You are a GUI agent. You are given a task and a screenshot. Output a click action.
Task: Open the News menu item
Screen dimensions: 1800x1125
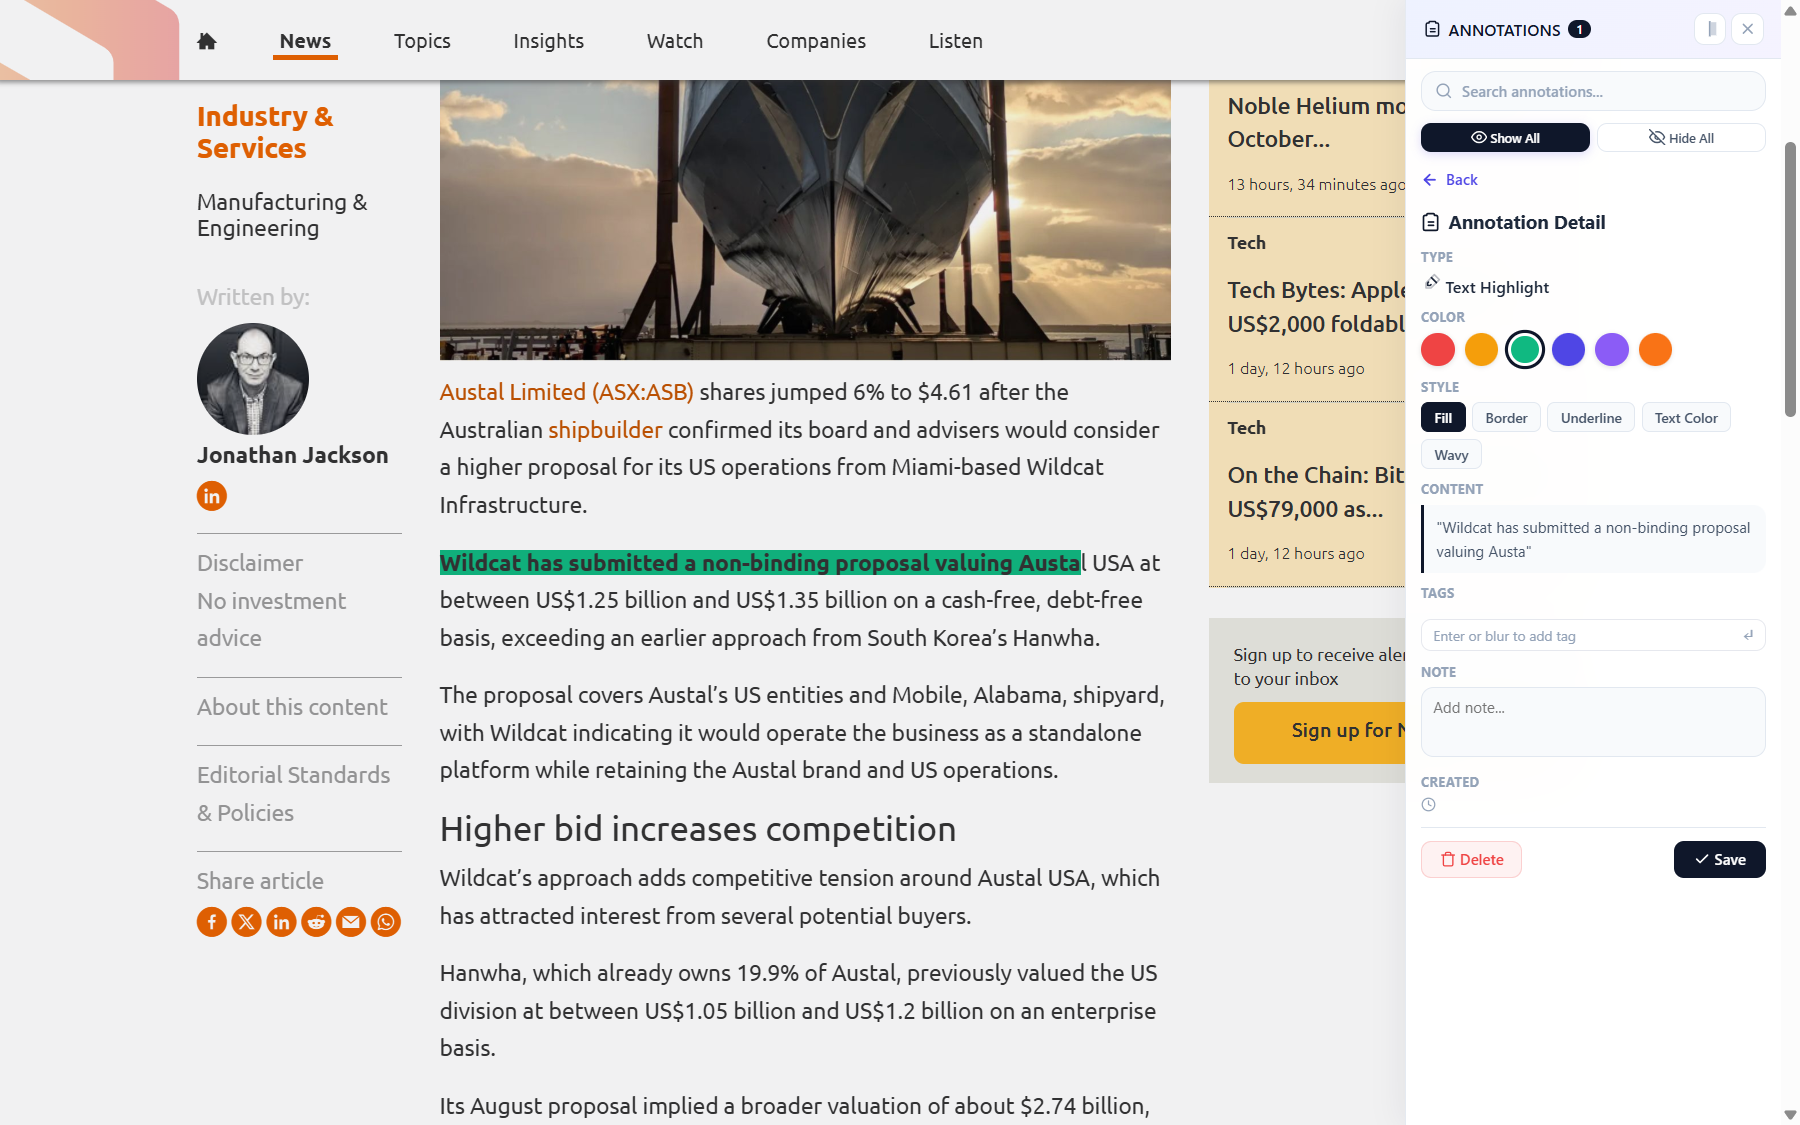(x=305, y=41)
